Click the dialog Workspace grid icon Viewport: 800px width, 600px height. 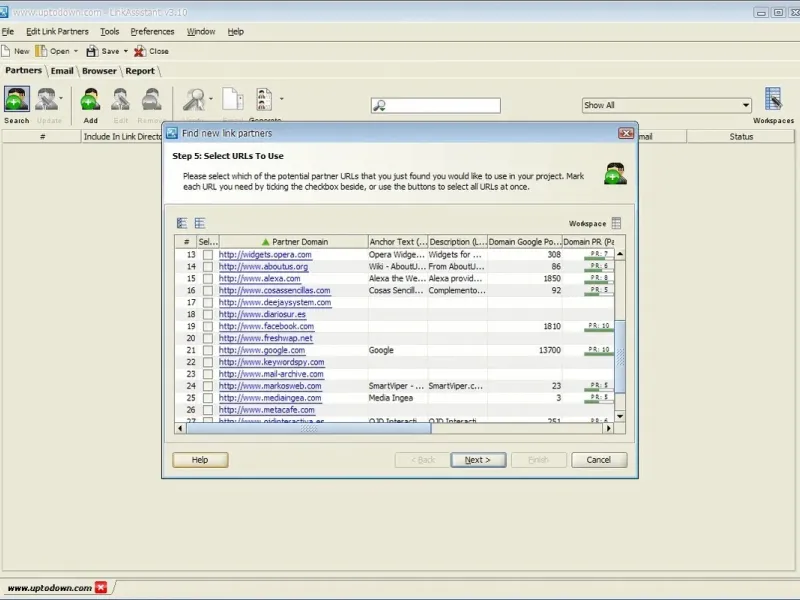click(616, 223)
